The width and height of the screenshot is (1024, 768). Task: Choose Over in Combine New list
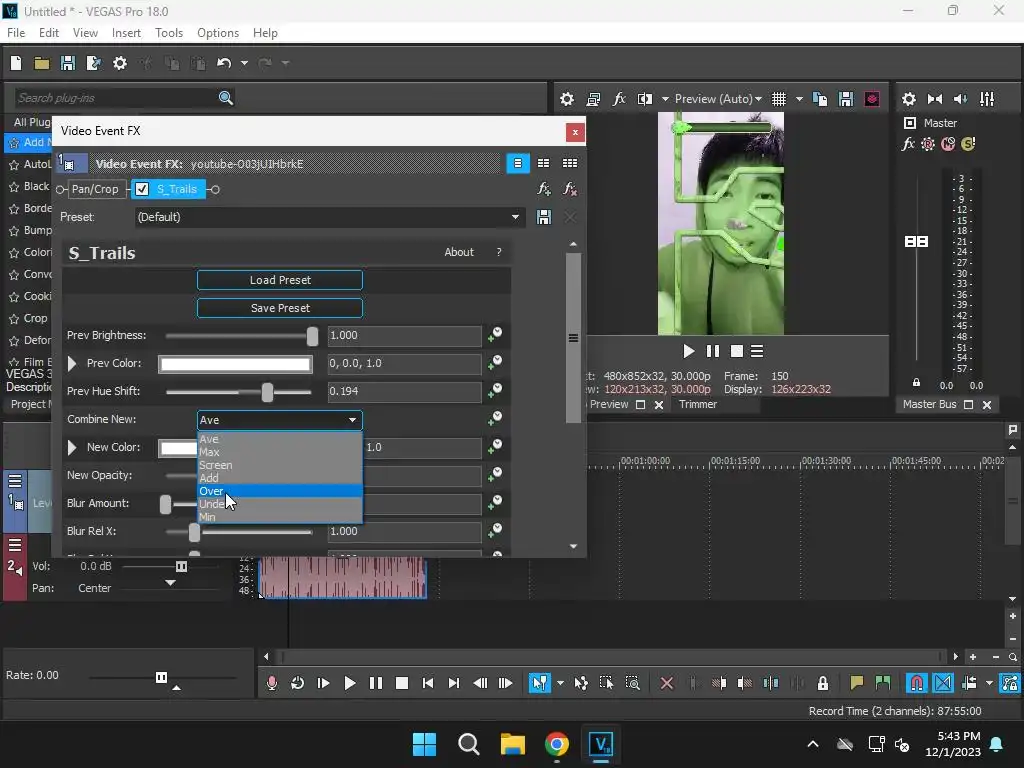[x=280, y=491]
